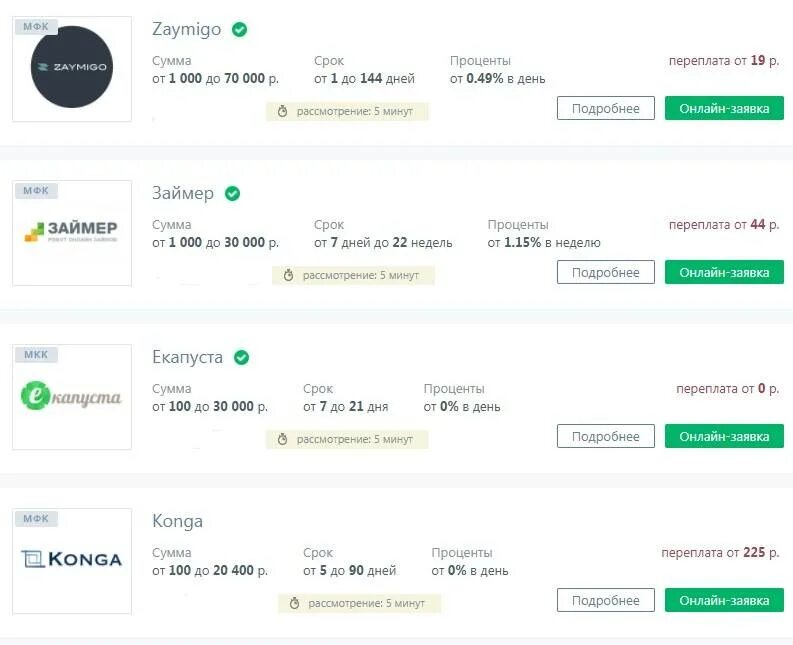Viewport: 793px width, 645px height.
Task: Click the stopwatch icon in Екапуста's review time
Action: pyautogui.click(x=282, y=439)
